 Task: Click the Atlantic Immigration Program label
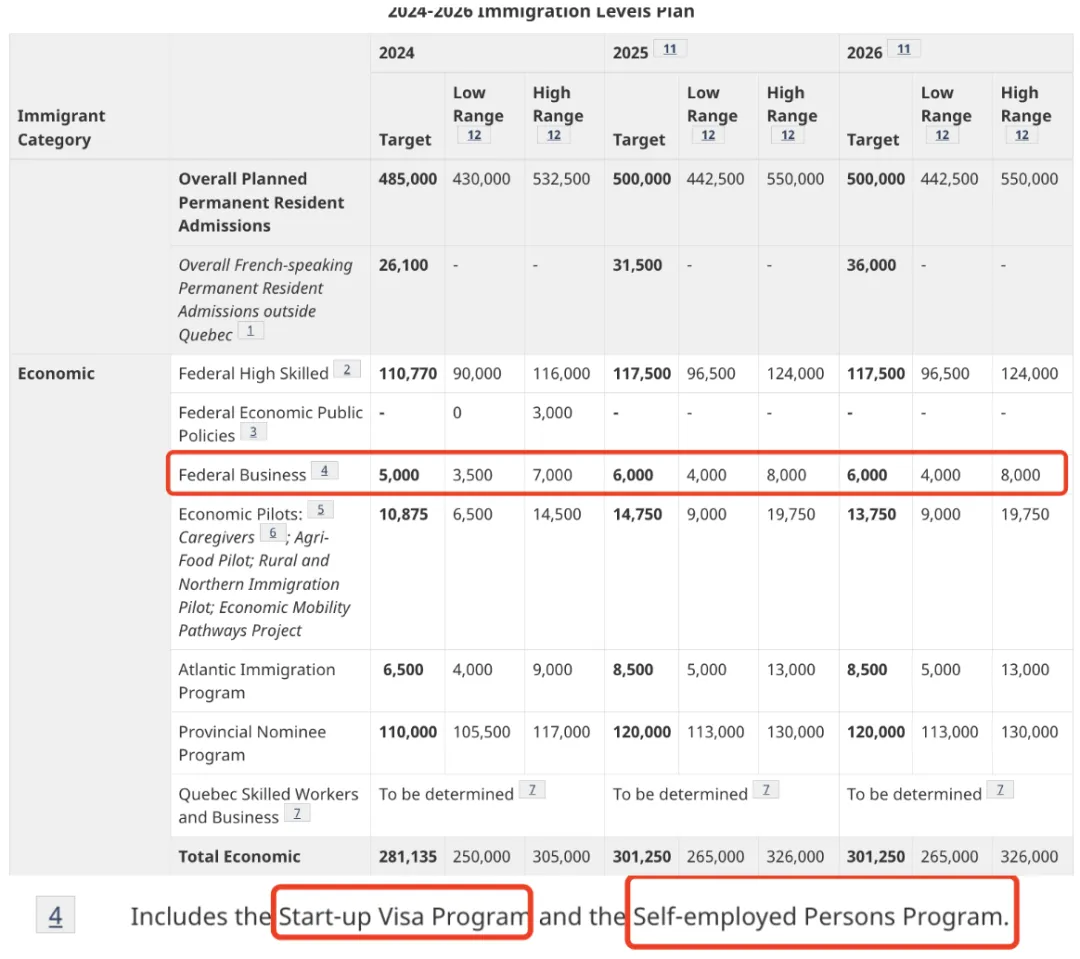click(x=257, y=681)
